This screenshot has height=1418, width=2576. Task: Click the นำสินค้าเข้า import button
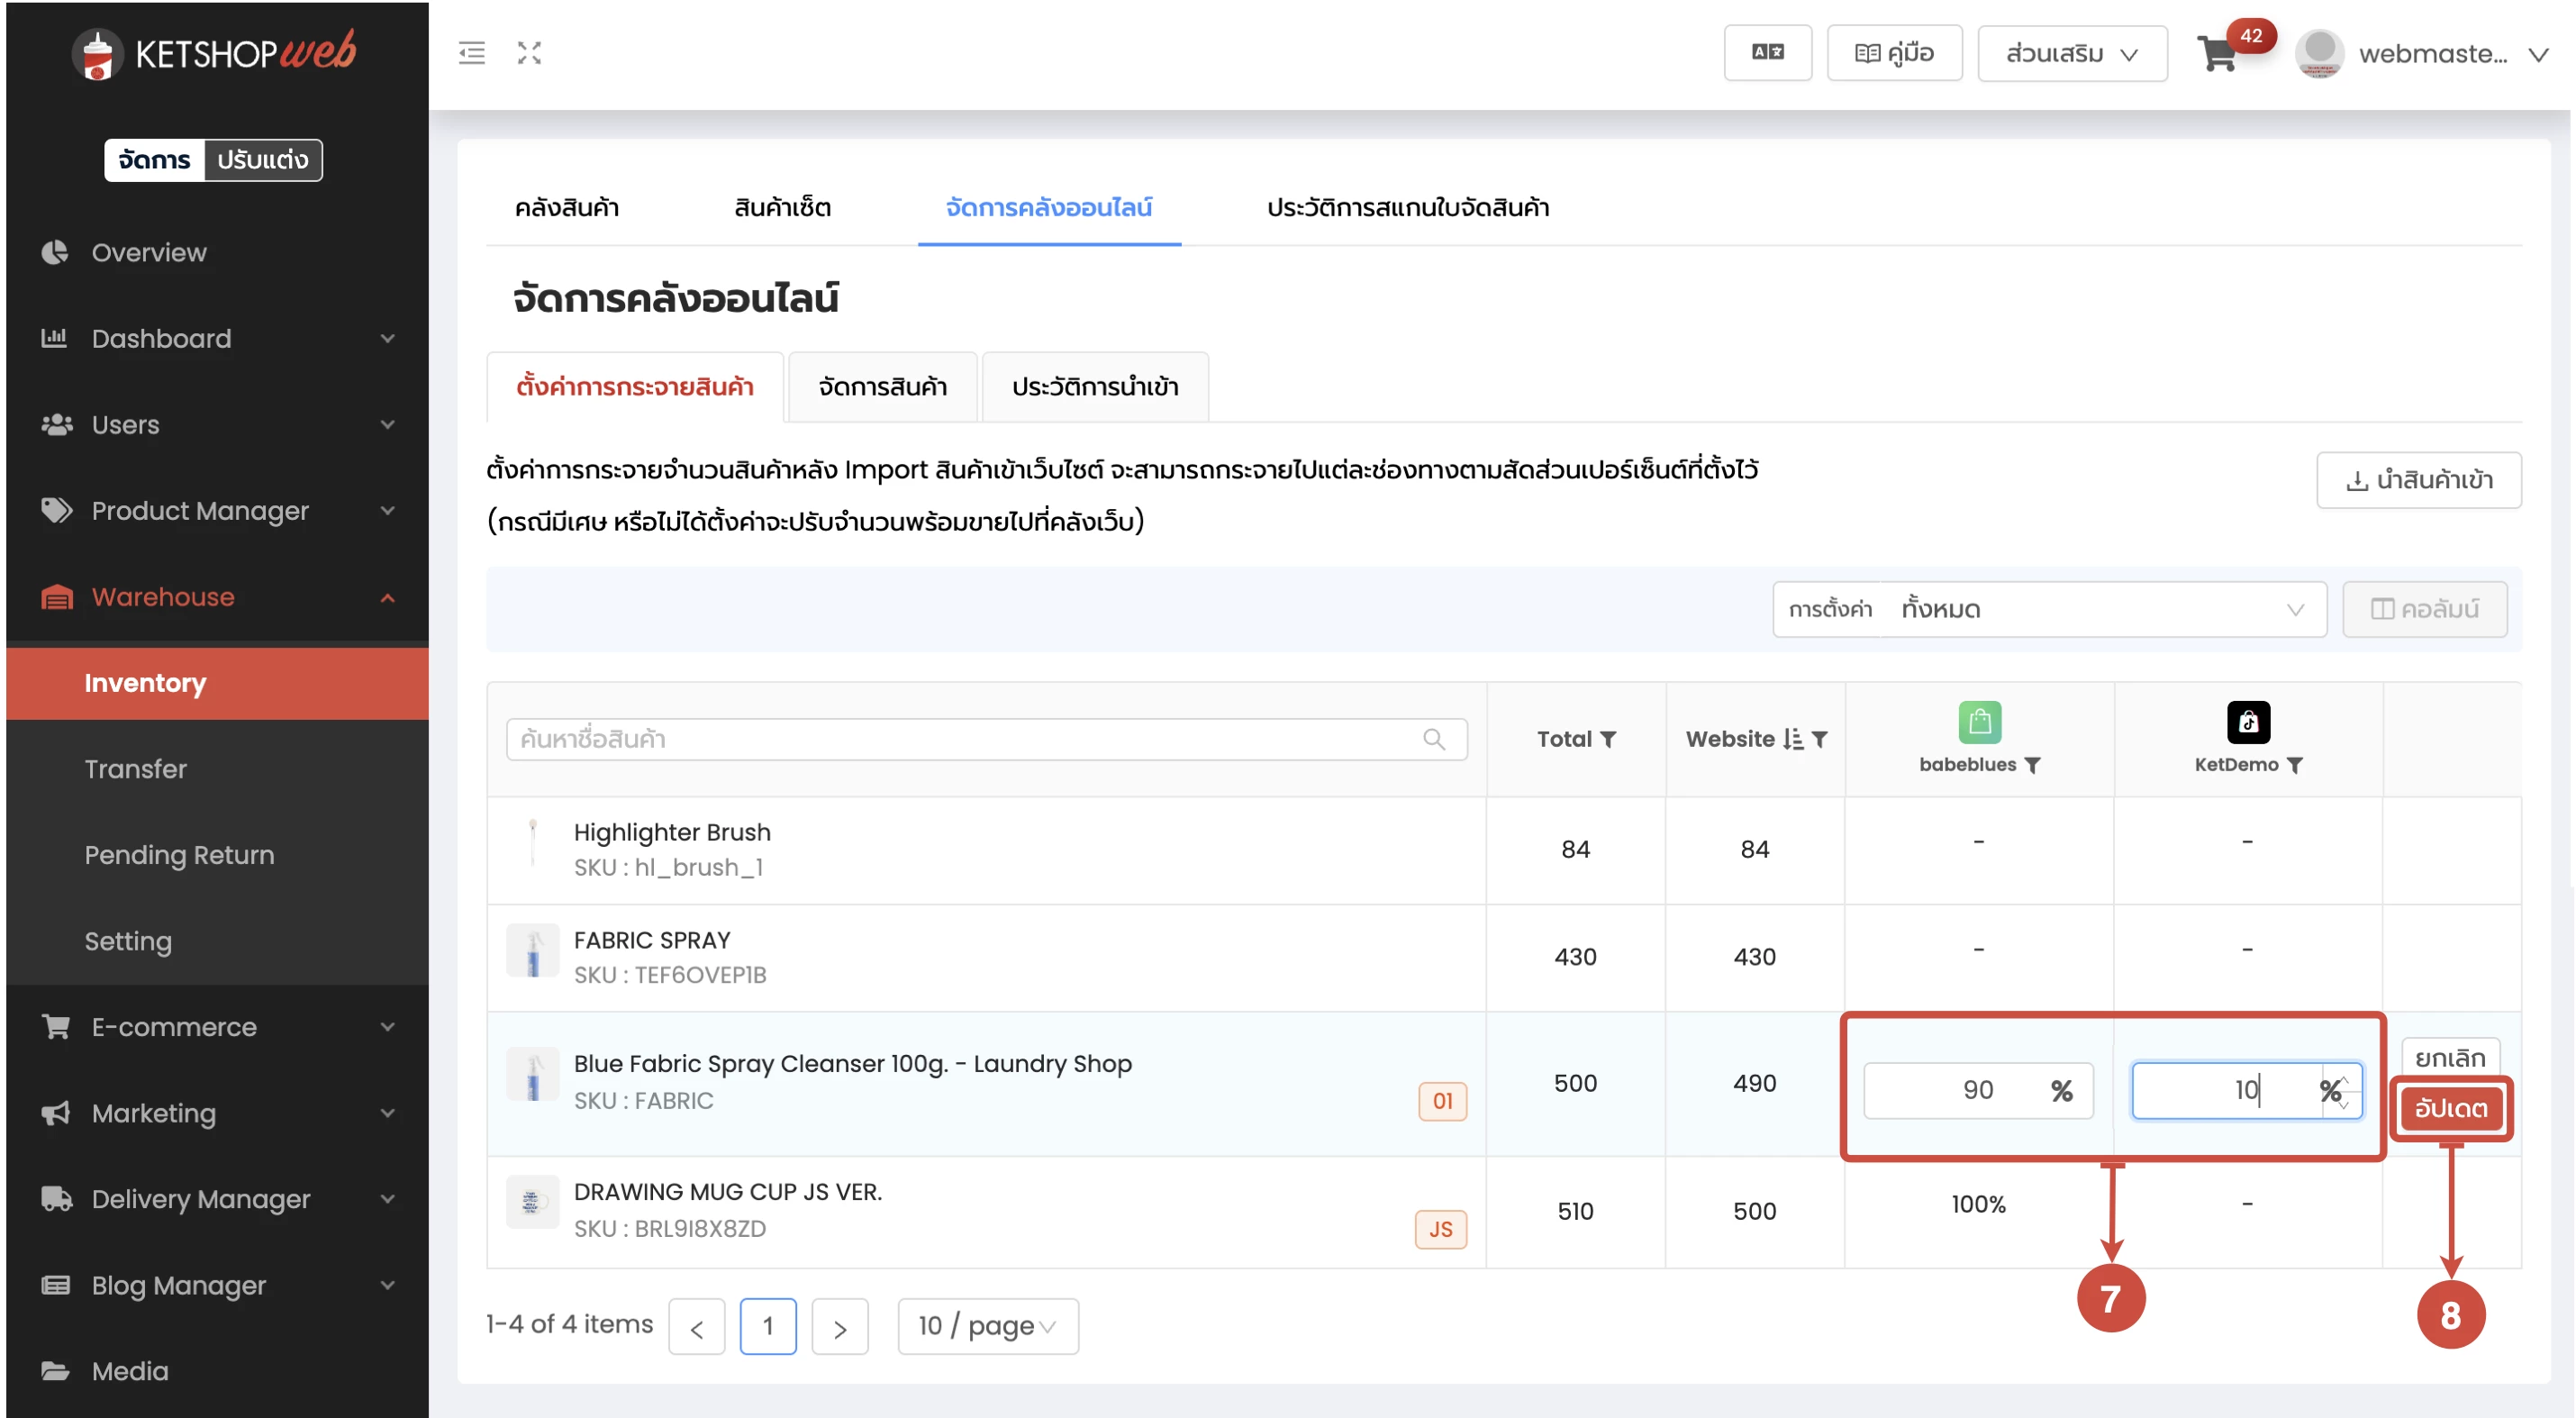coord(2418,480)
